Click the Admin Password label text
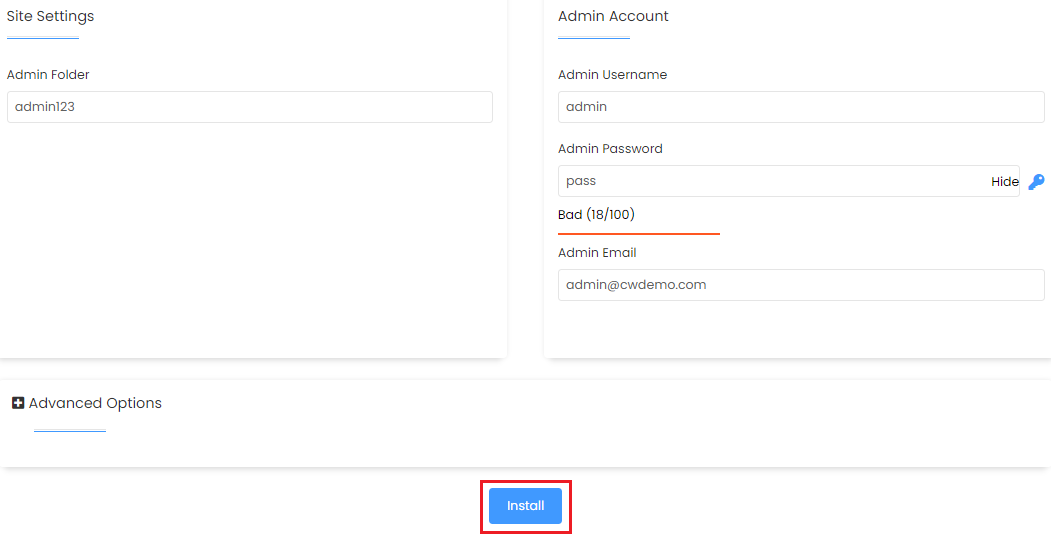 tap(610, 149)
